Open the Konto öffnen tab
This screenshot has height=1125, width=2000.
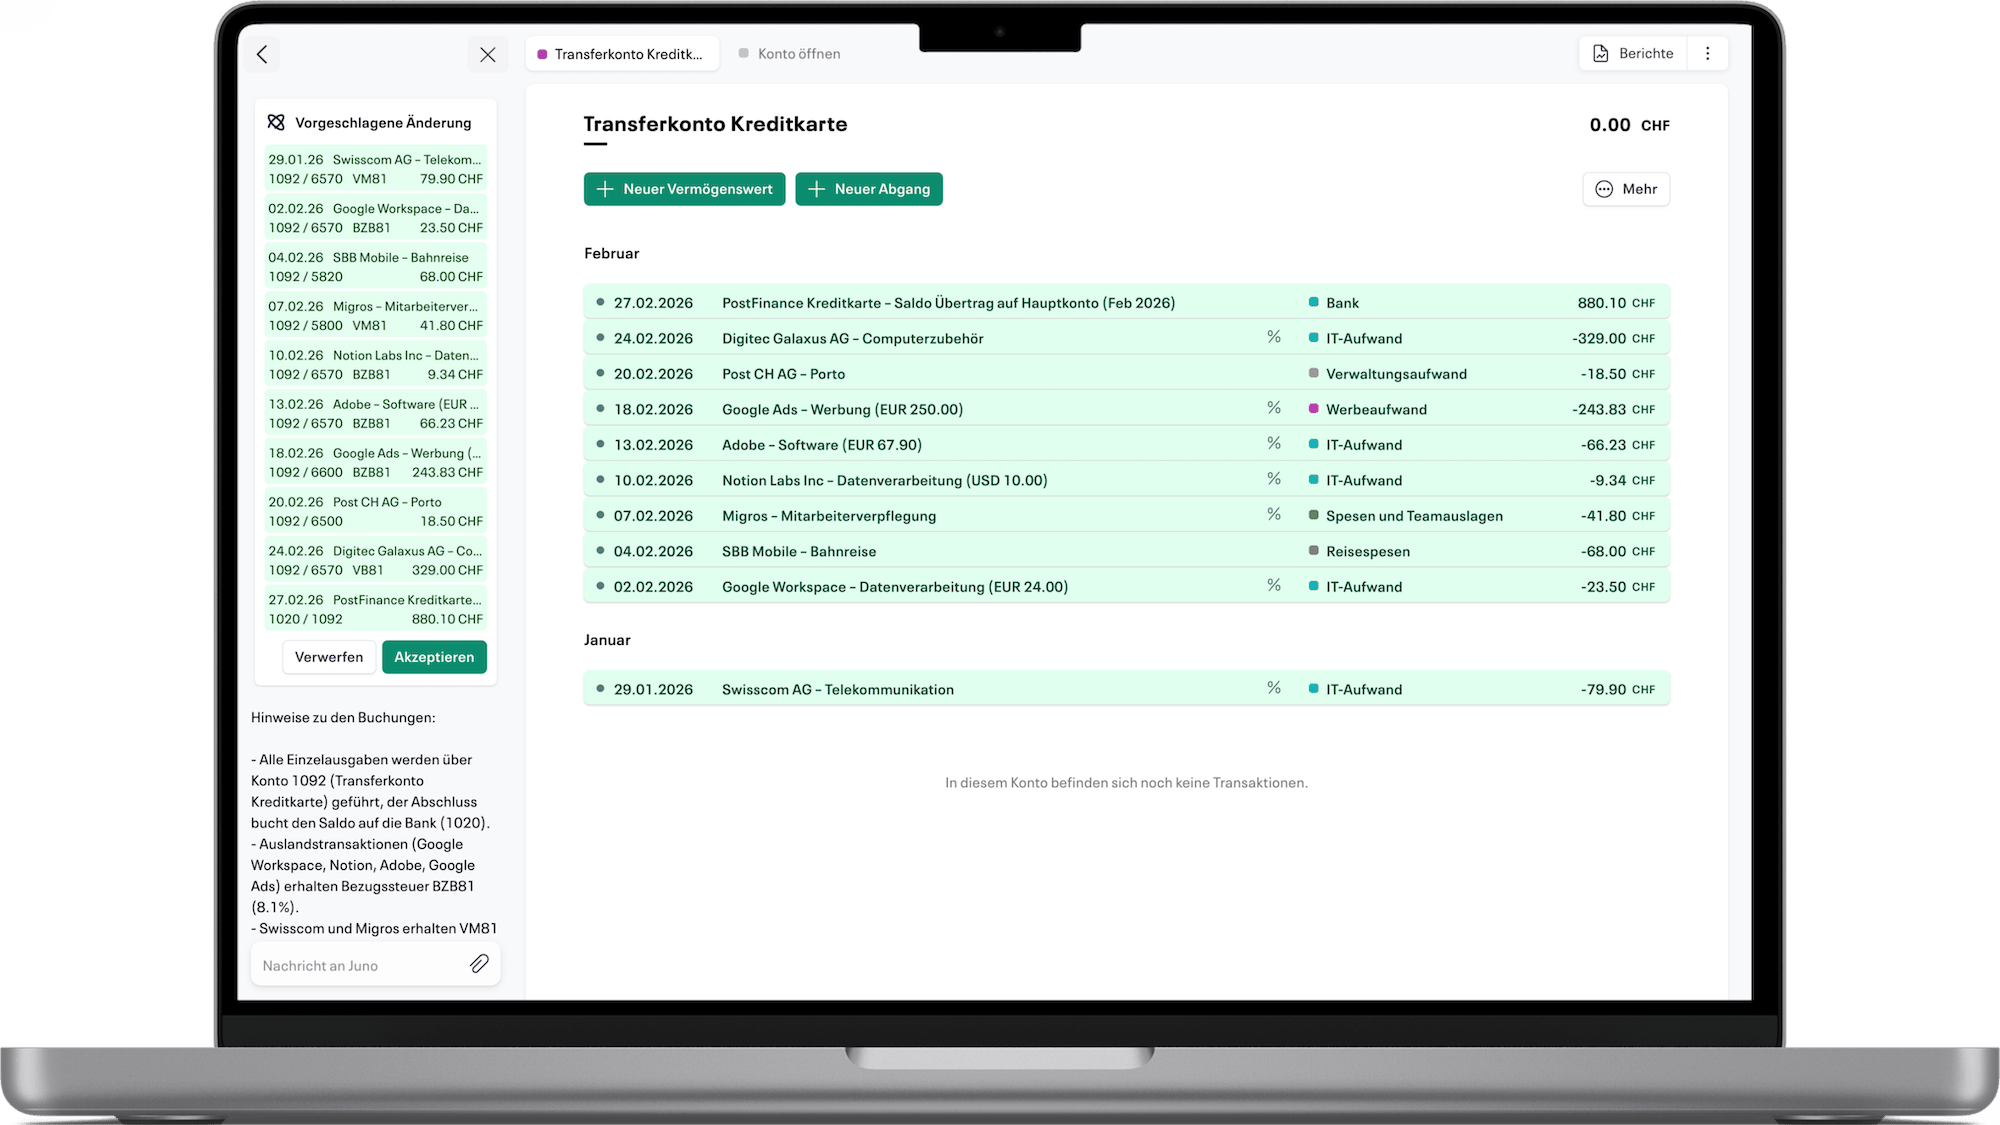[x=790, y=54]
